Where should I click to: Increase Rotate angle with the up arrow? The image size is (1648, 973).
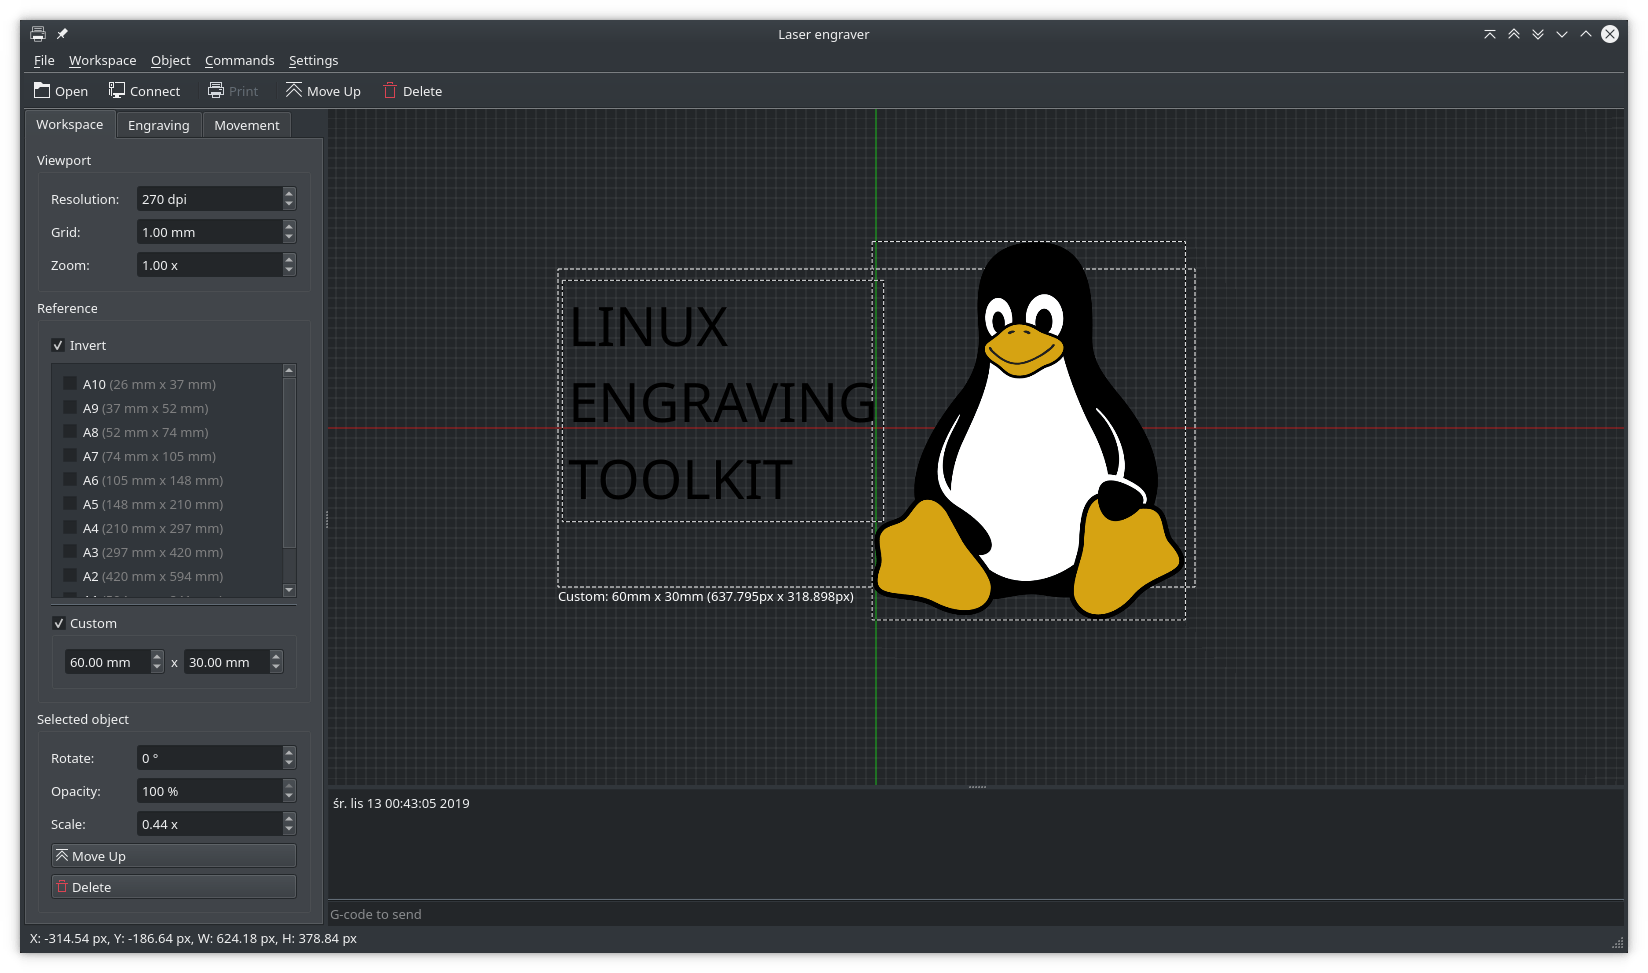coord(289,752)
